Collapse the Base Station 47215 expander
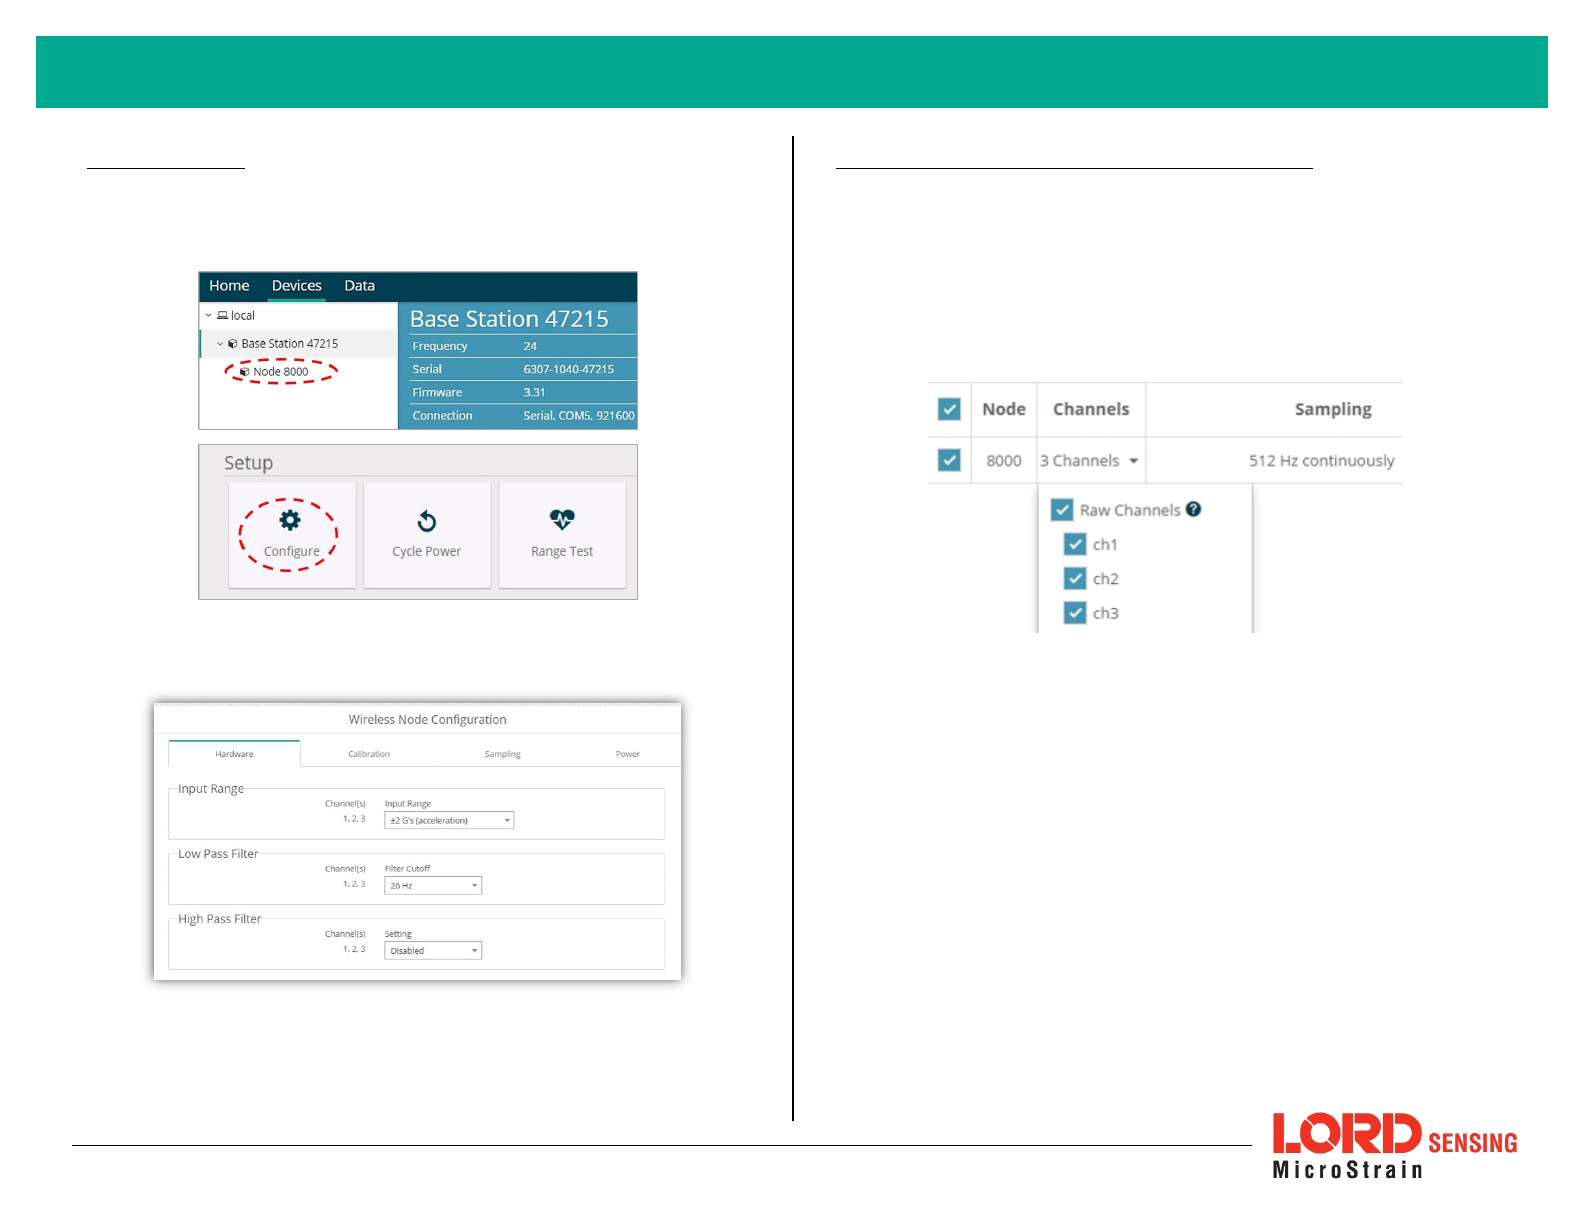The width and height of the screenshot is (1584, 1224). coord(220,343)
